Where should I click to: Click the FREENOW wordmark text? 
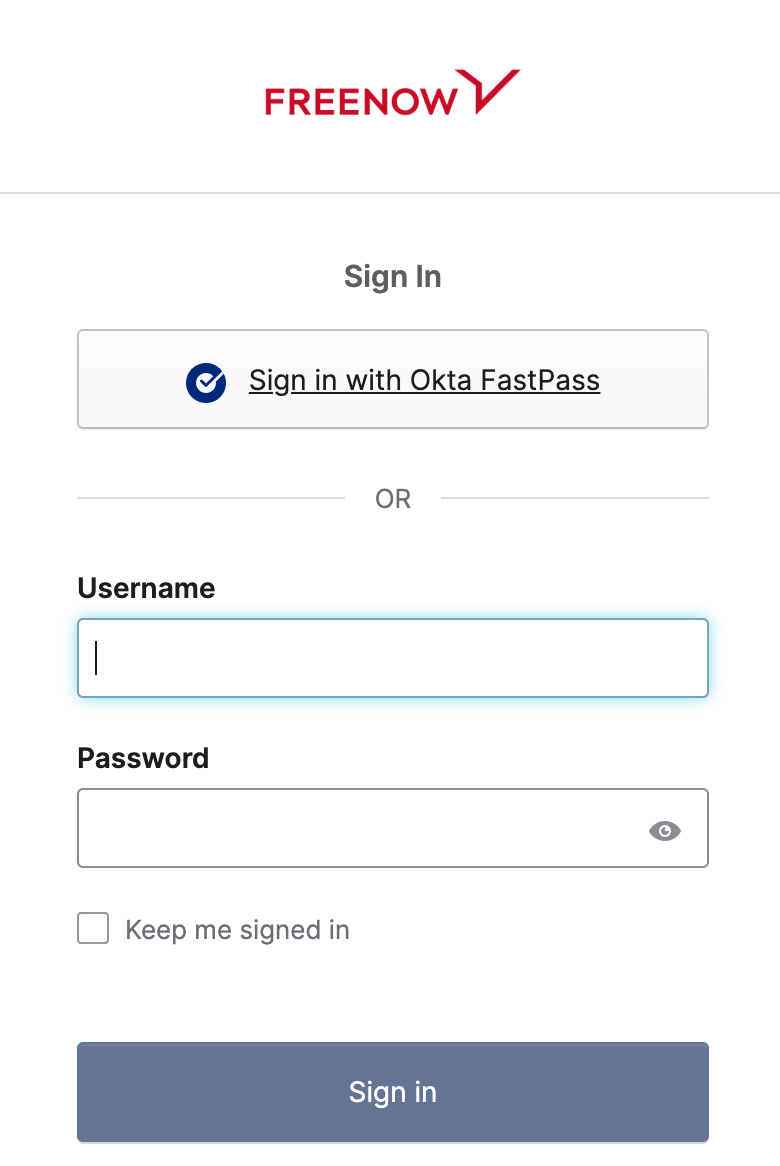point(361,102)
